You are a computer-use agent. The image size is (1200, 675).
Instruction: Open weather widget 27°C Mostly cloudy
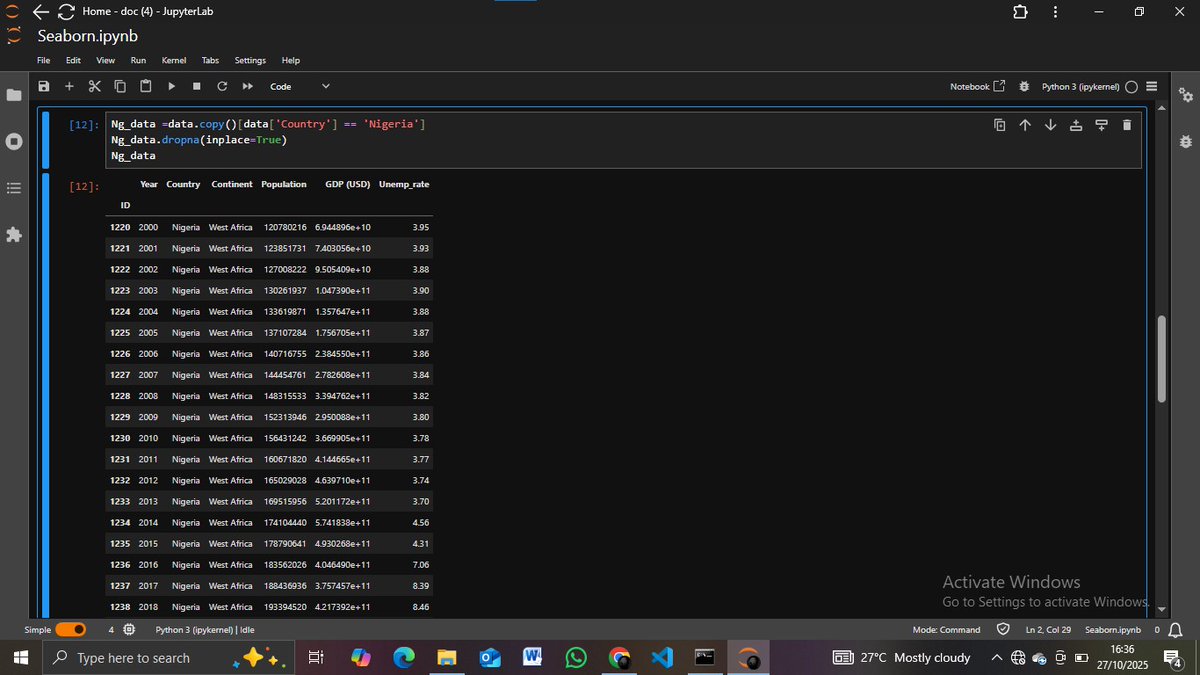(900, 658)
